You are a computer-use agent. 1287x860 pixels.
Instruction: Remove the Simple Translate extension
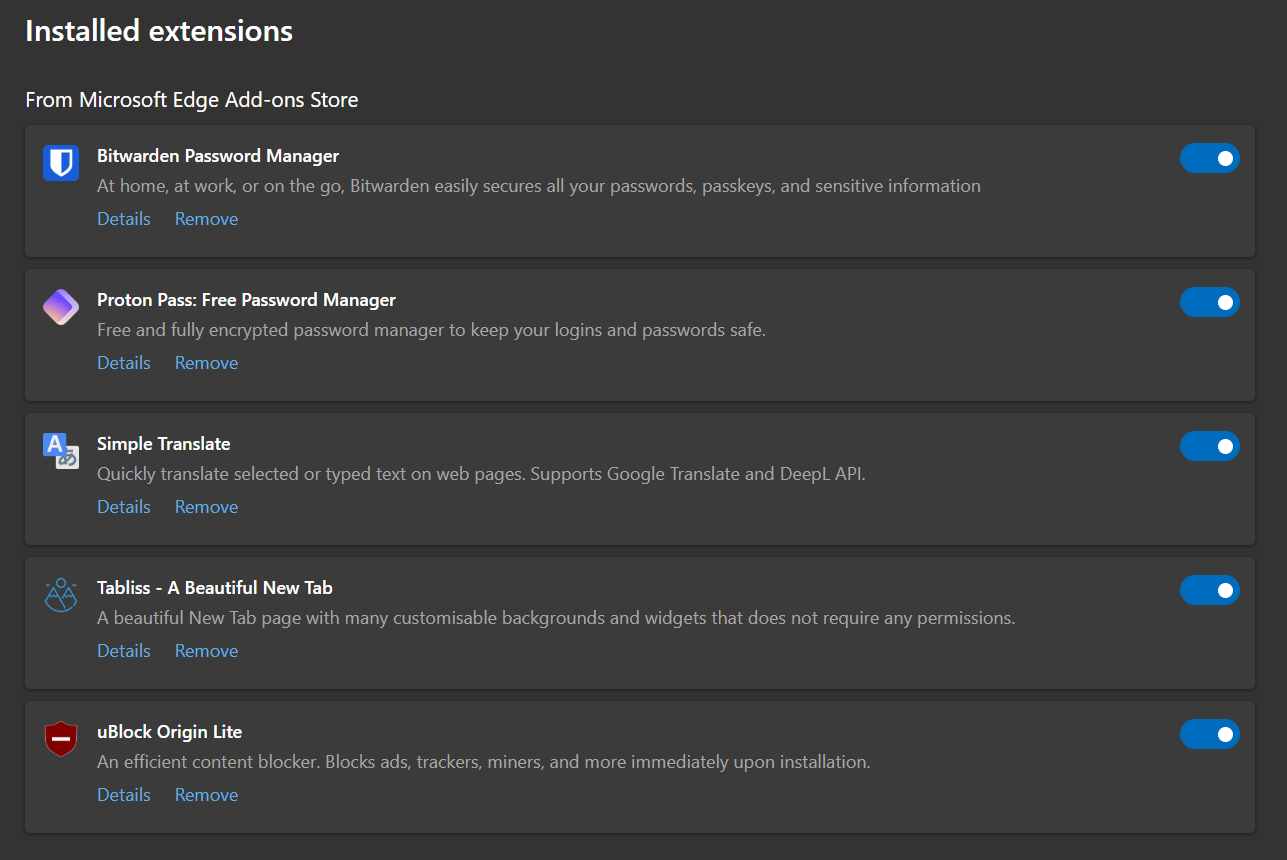[x=207, y=507]
